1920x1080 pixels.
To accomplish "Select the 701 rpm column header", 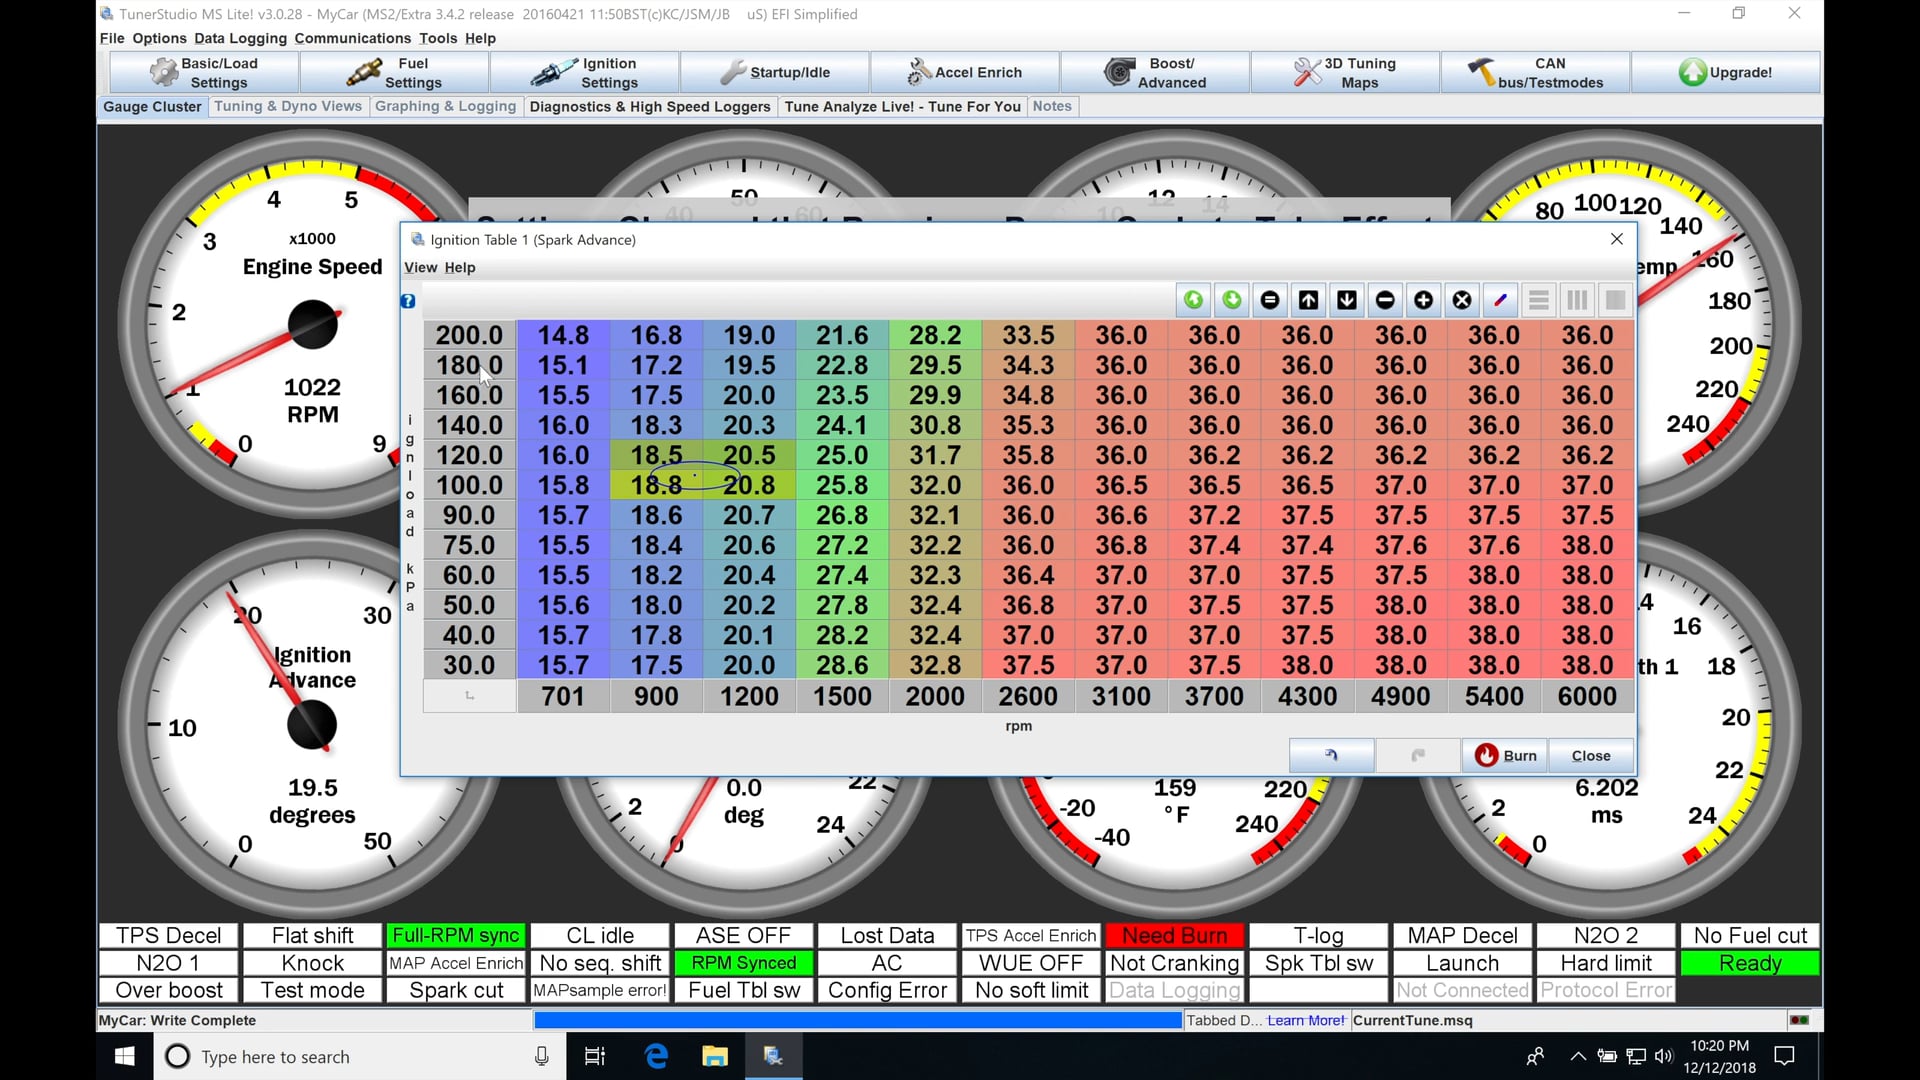I will pyautogui.click(x=563, y=697).
